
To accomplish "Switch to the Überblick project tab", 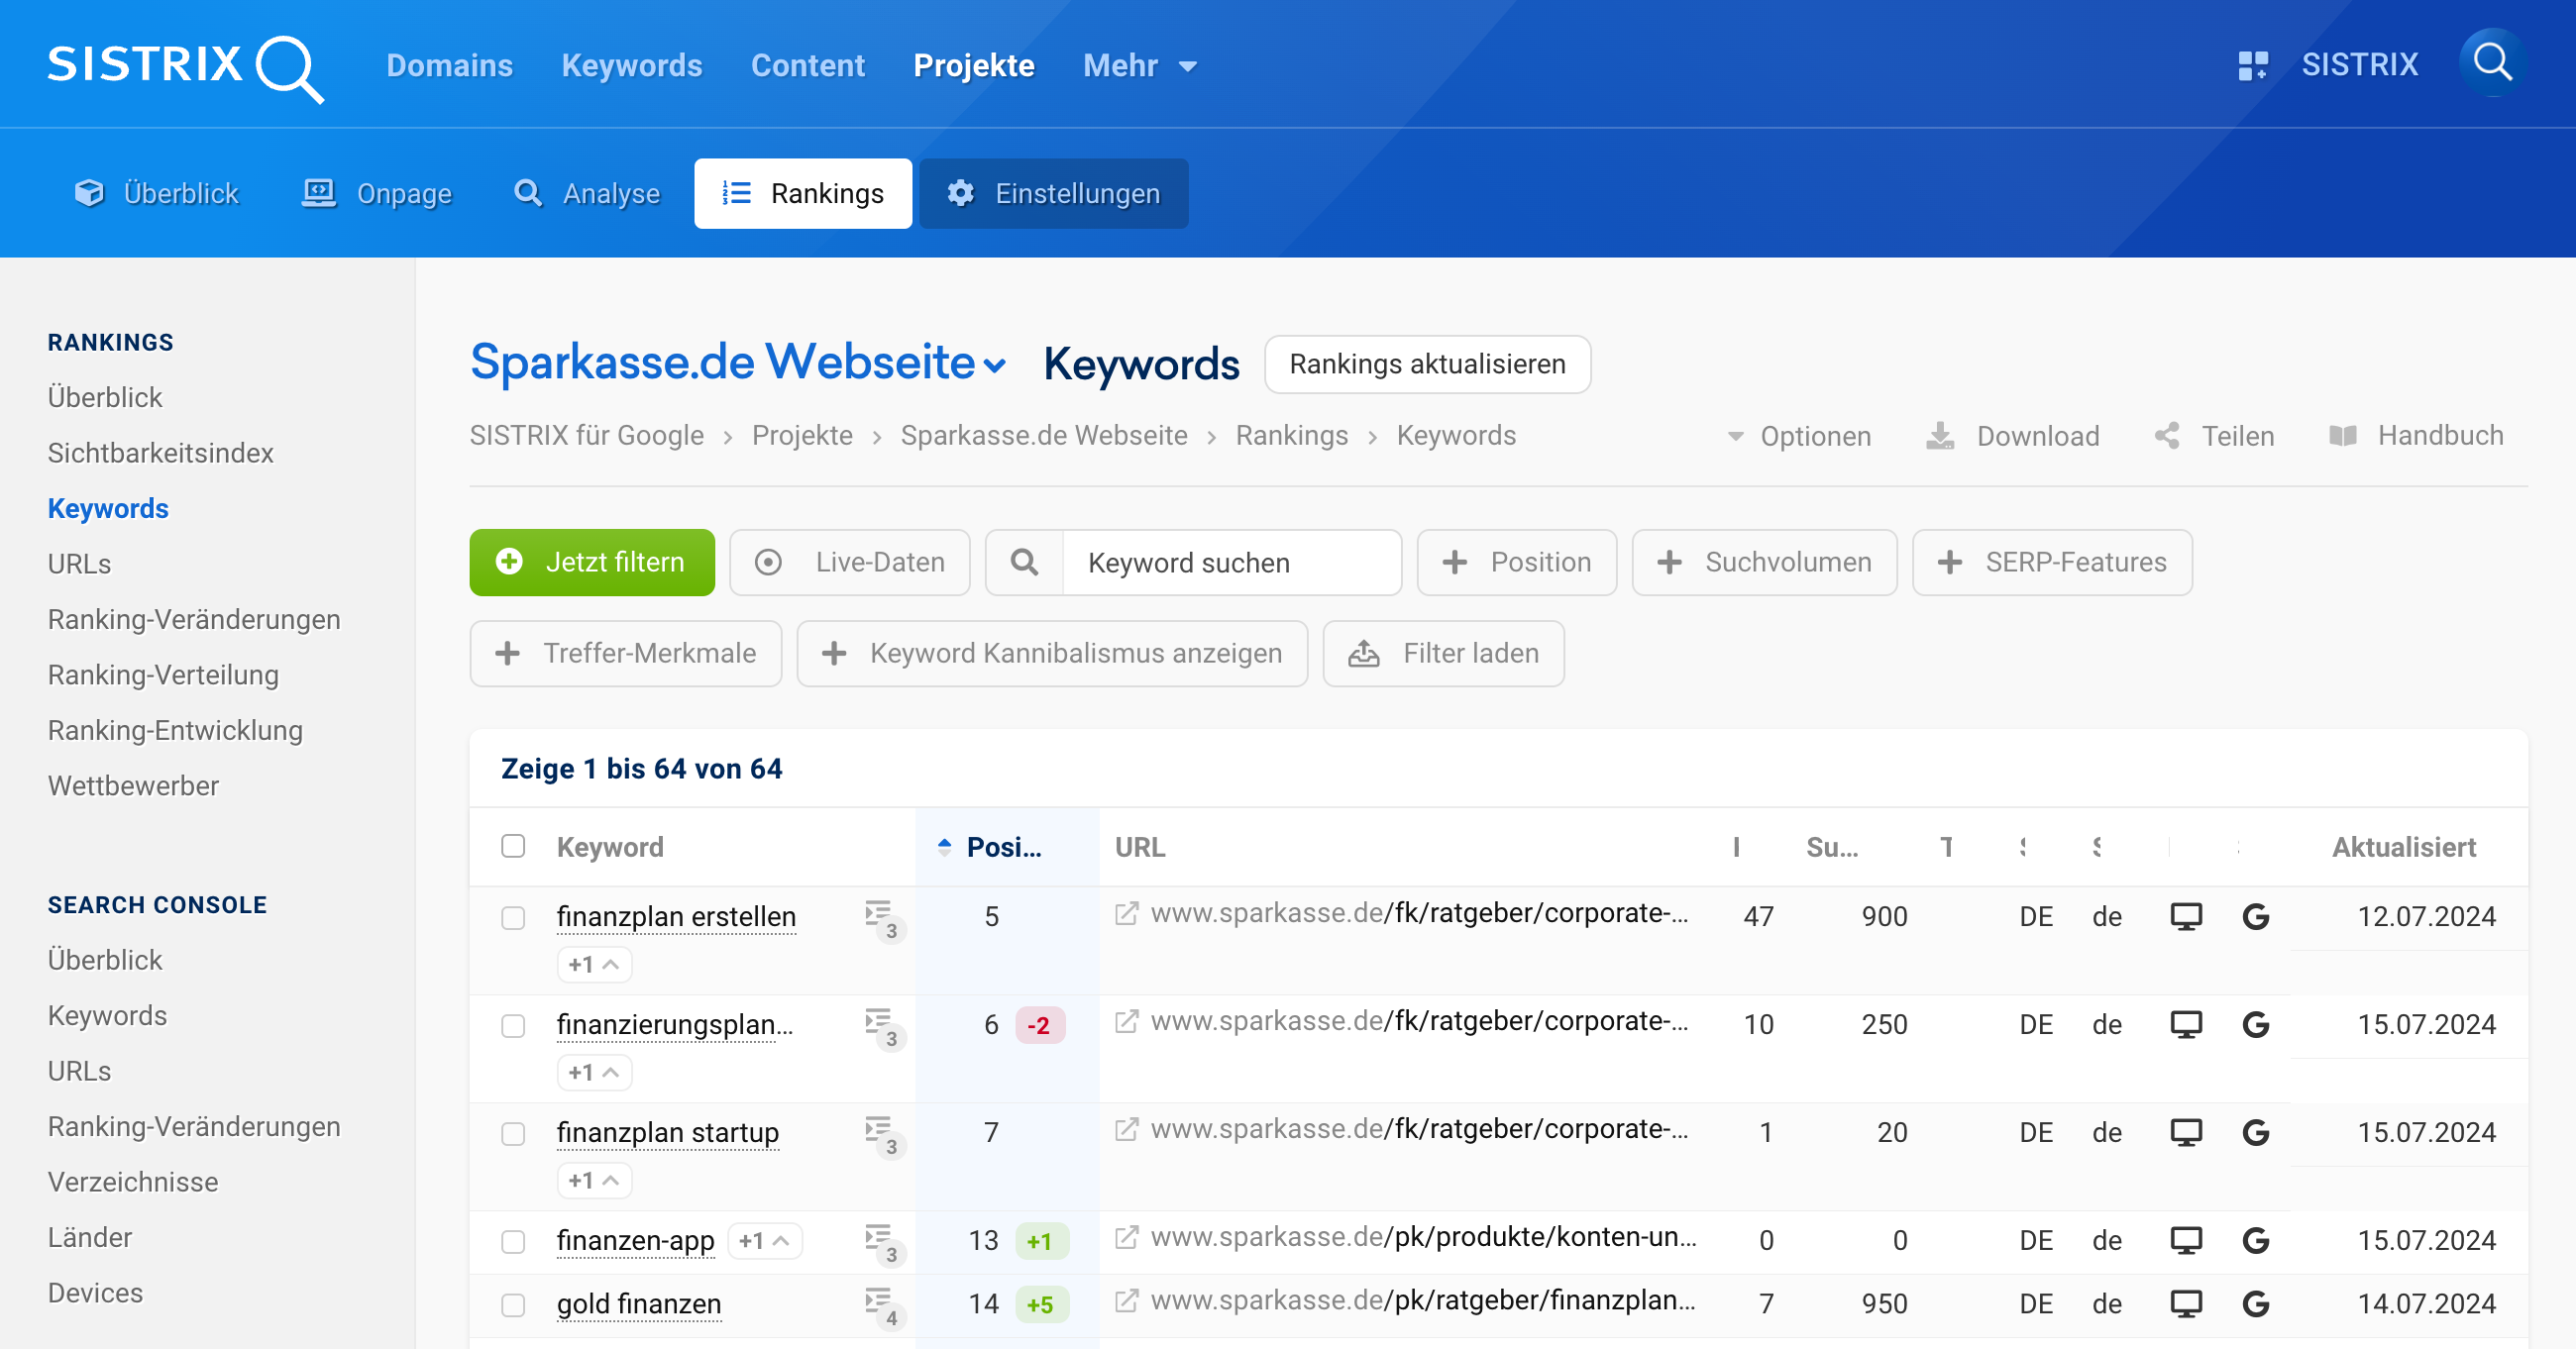I will [x=157, y=193].
